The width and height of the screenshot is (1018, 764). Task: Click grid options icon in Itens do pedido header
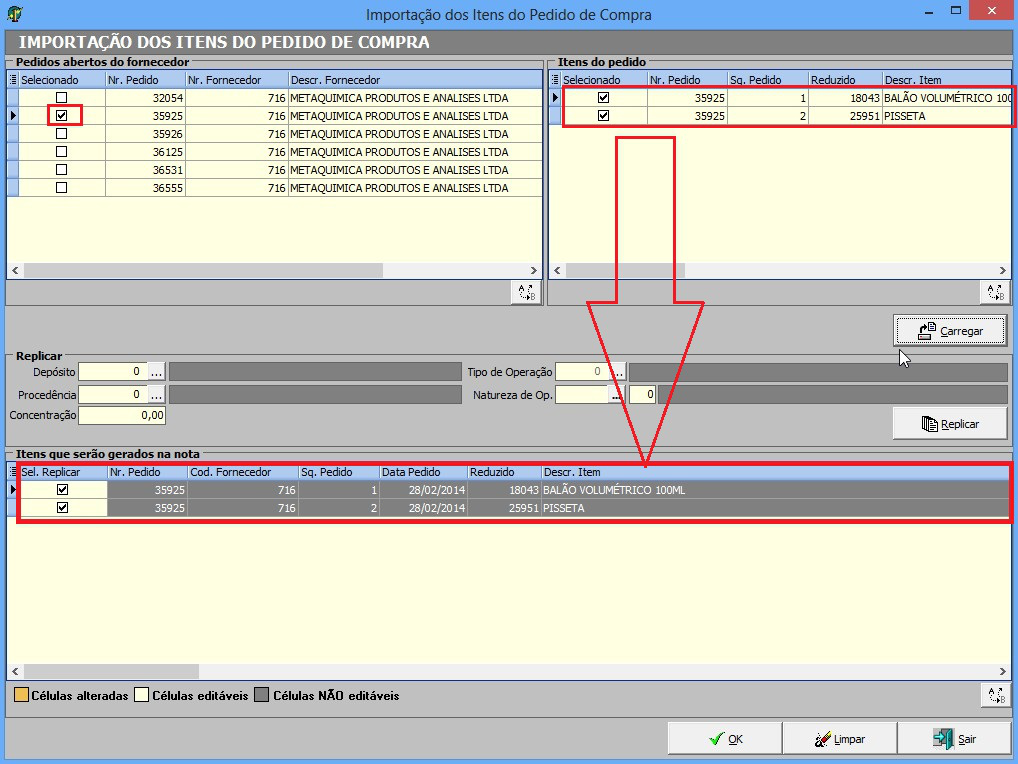[555, 80]
